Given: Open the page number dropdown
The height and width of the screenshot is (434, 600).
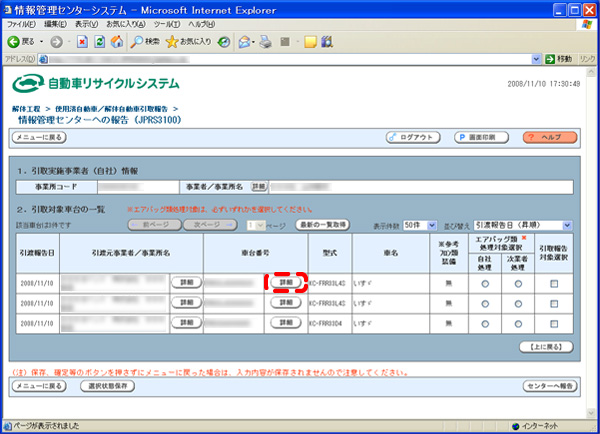Looking at the screenshot, I should [256, 225].
